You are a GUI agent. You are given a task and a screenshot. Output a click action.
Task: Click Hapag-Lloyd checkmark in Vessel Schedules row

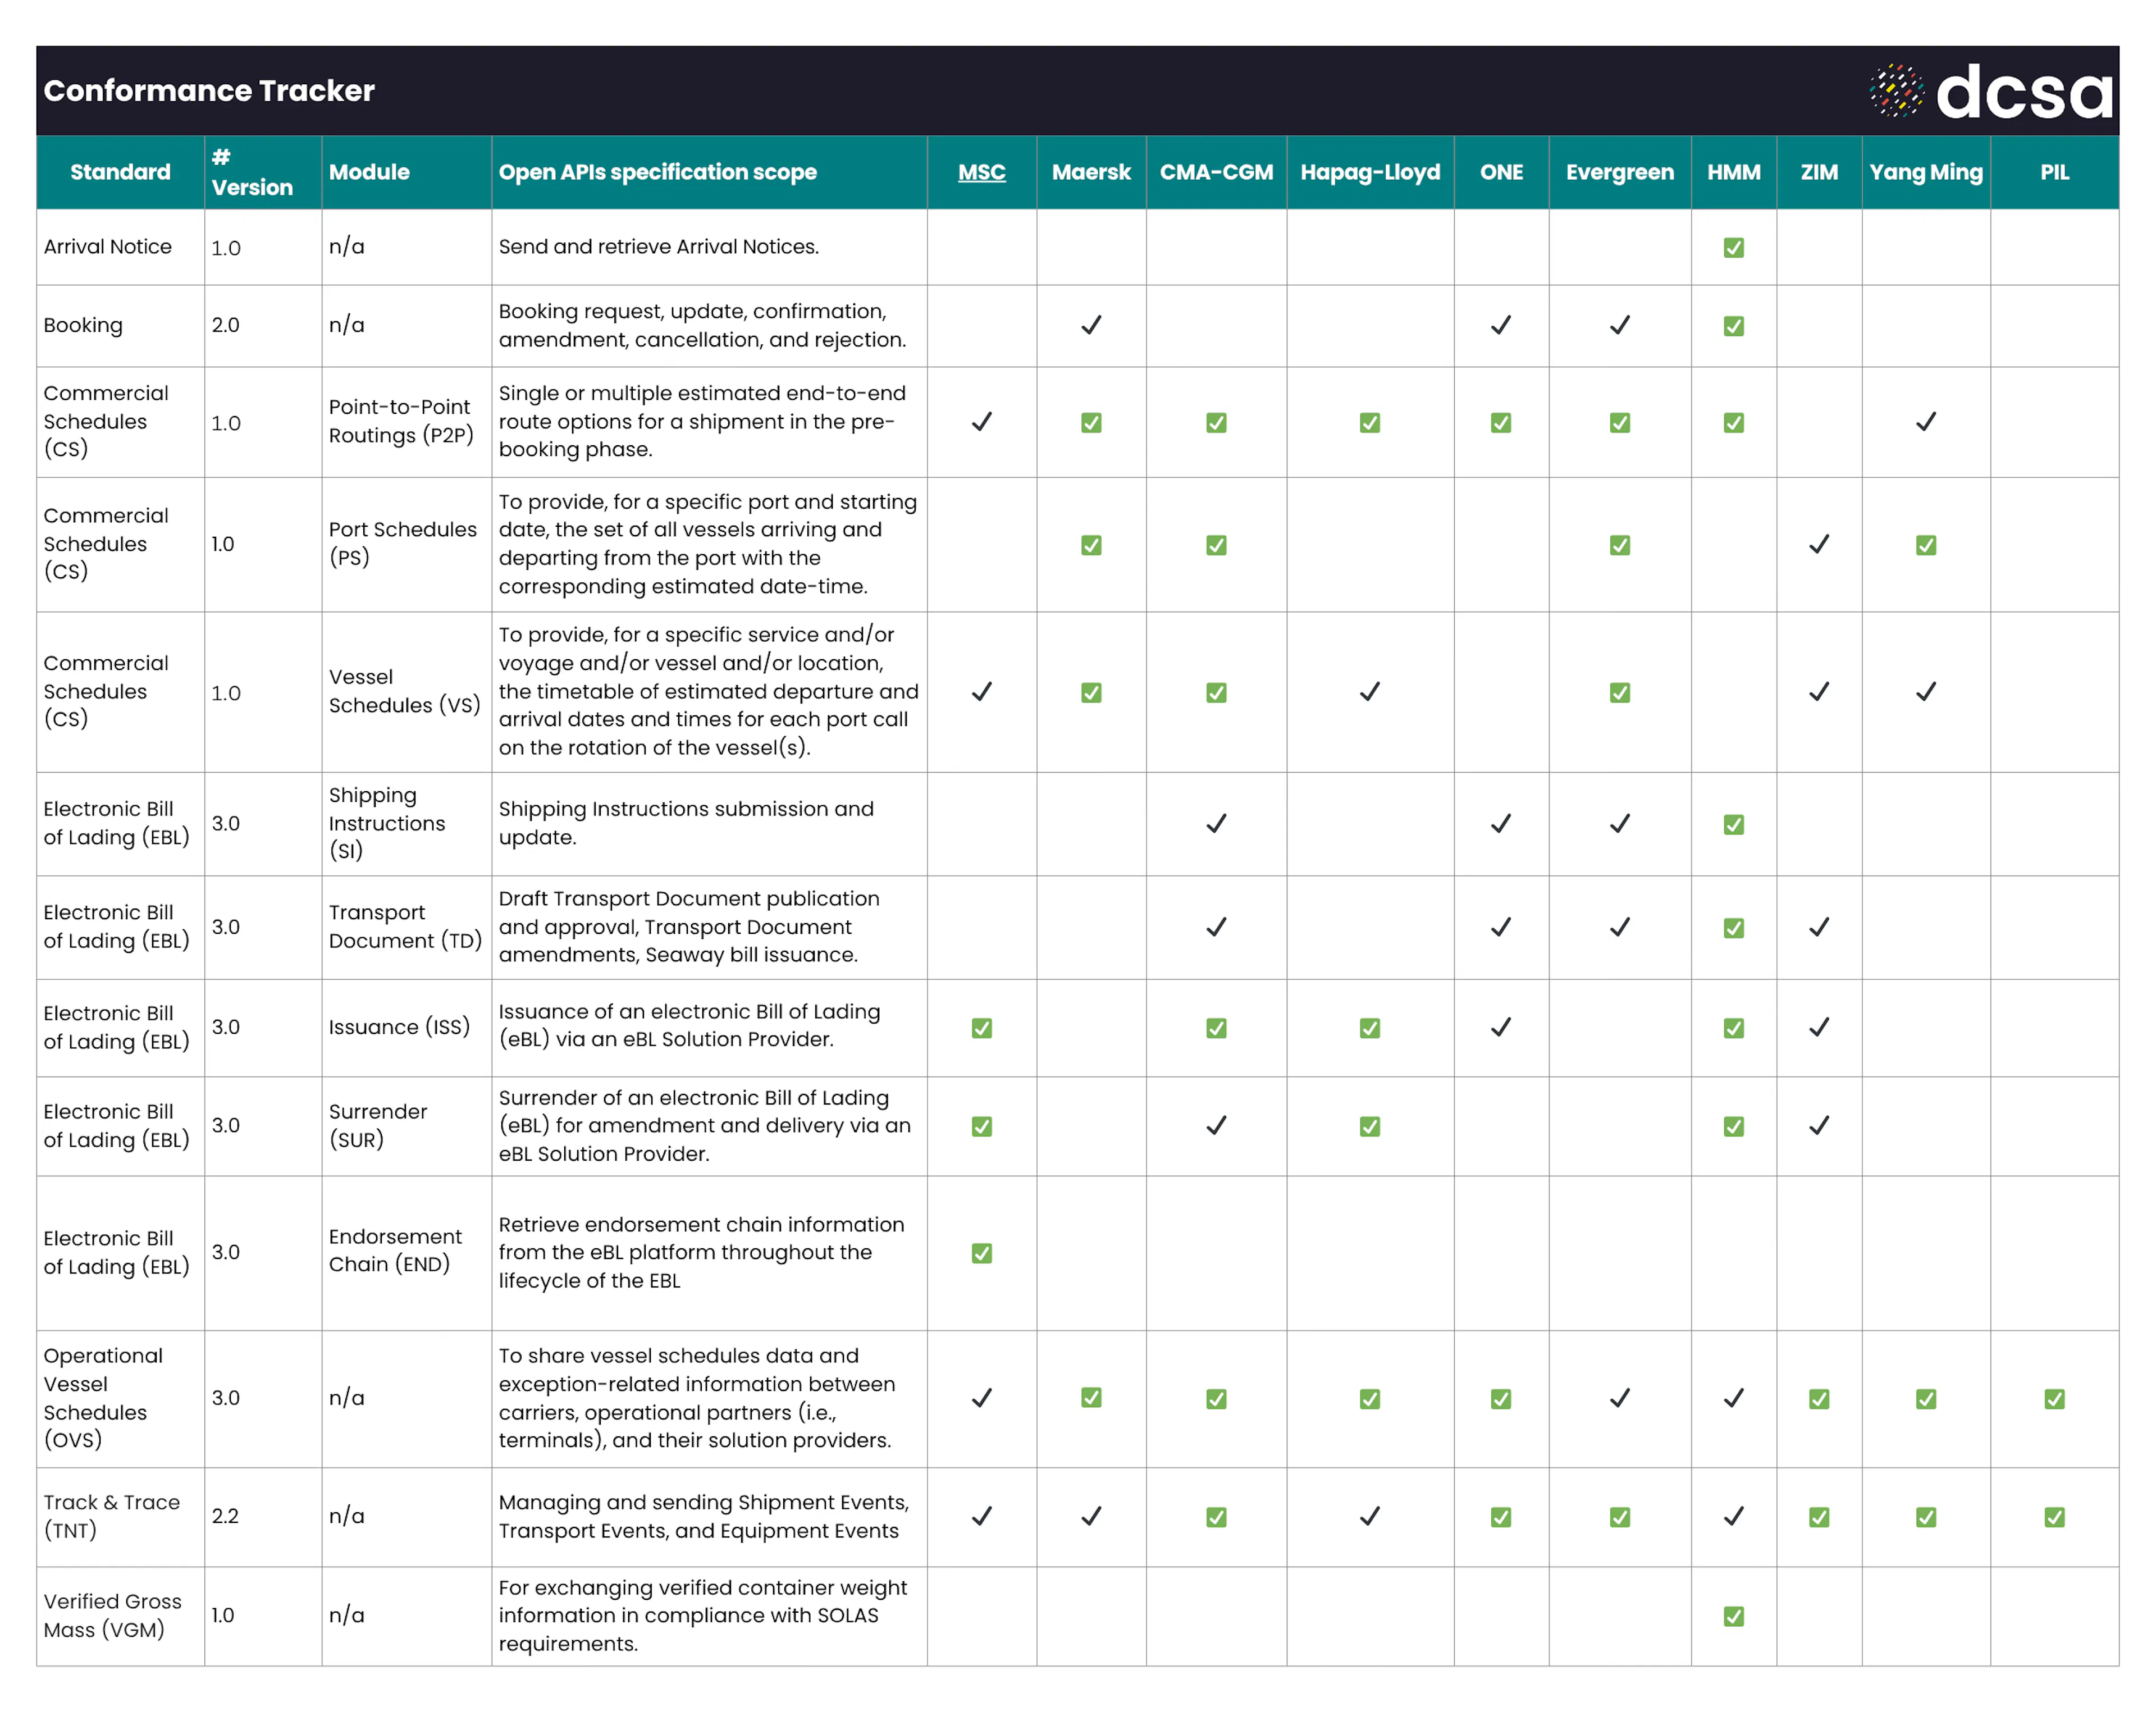pyautogui.click(x=1369, y=691)
